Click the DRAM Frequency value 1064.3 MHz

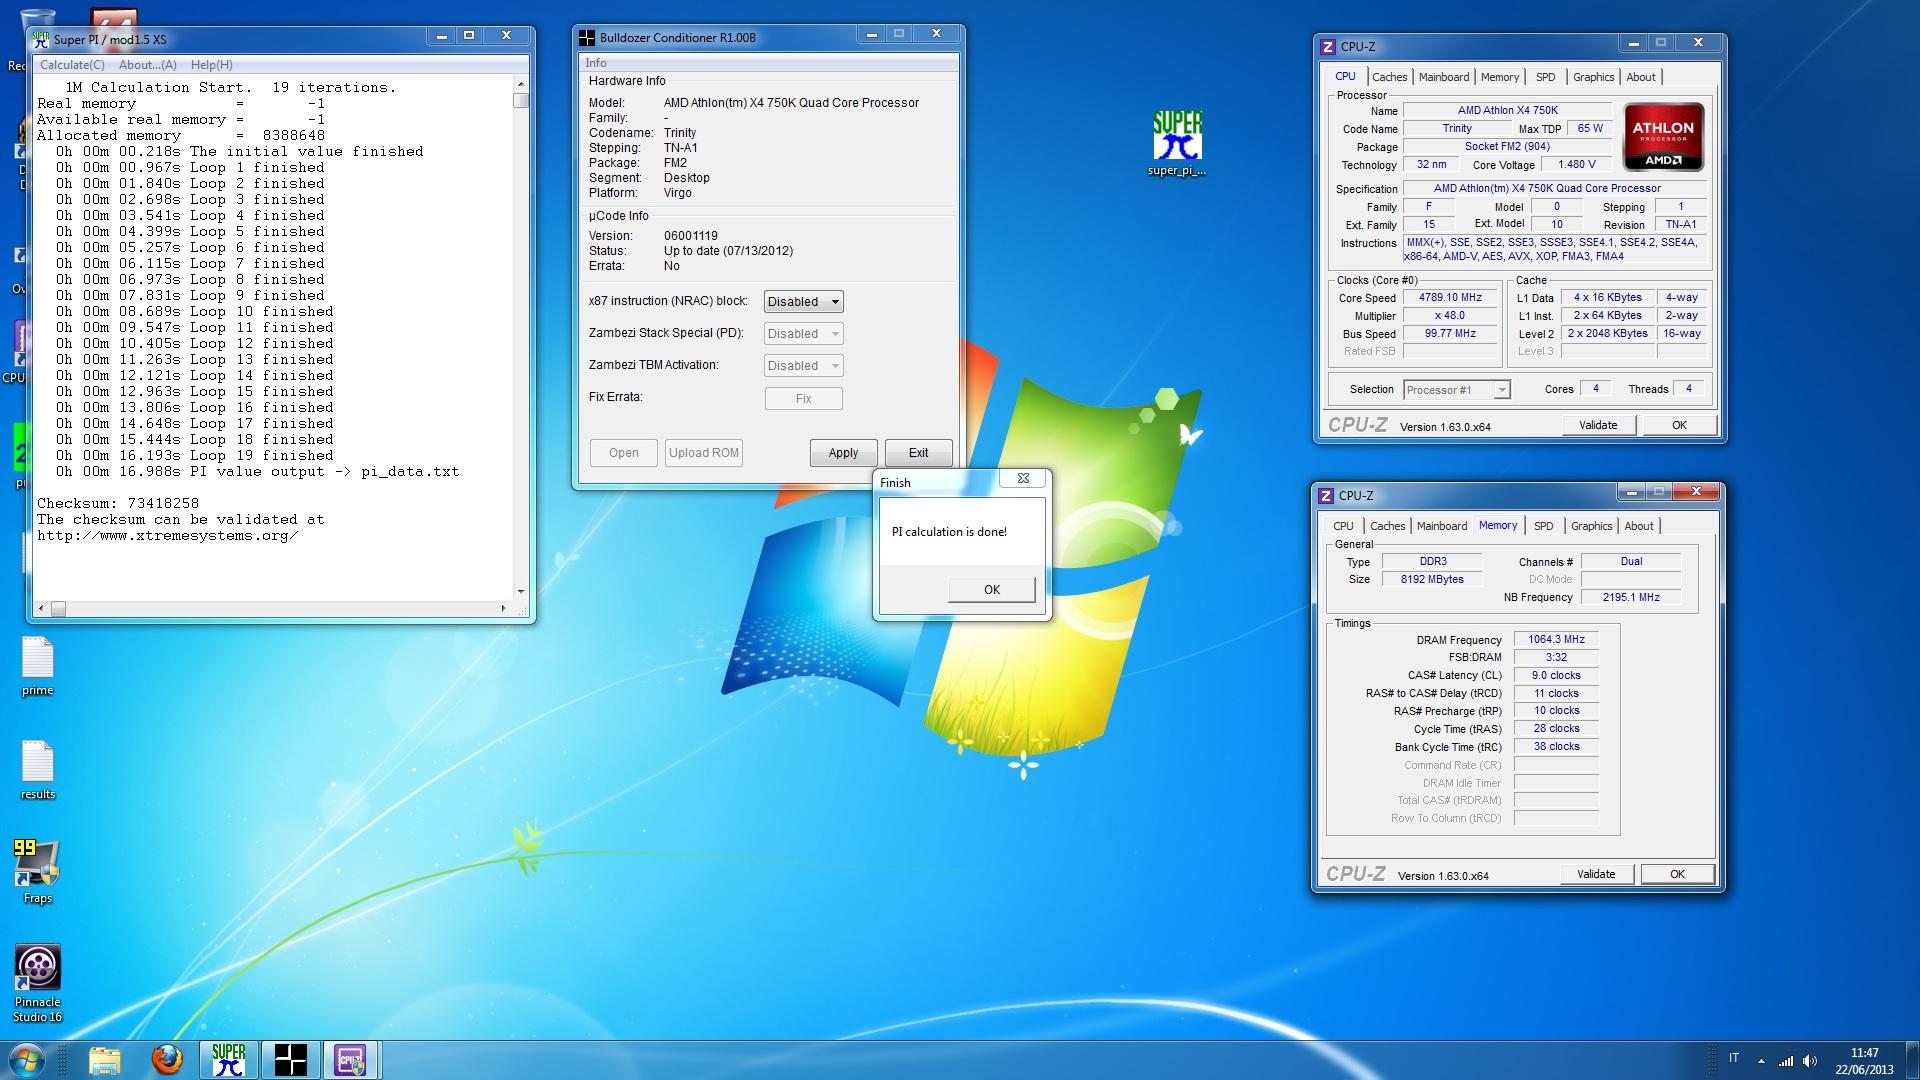1556,639
